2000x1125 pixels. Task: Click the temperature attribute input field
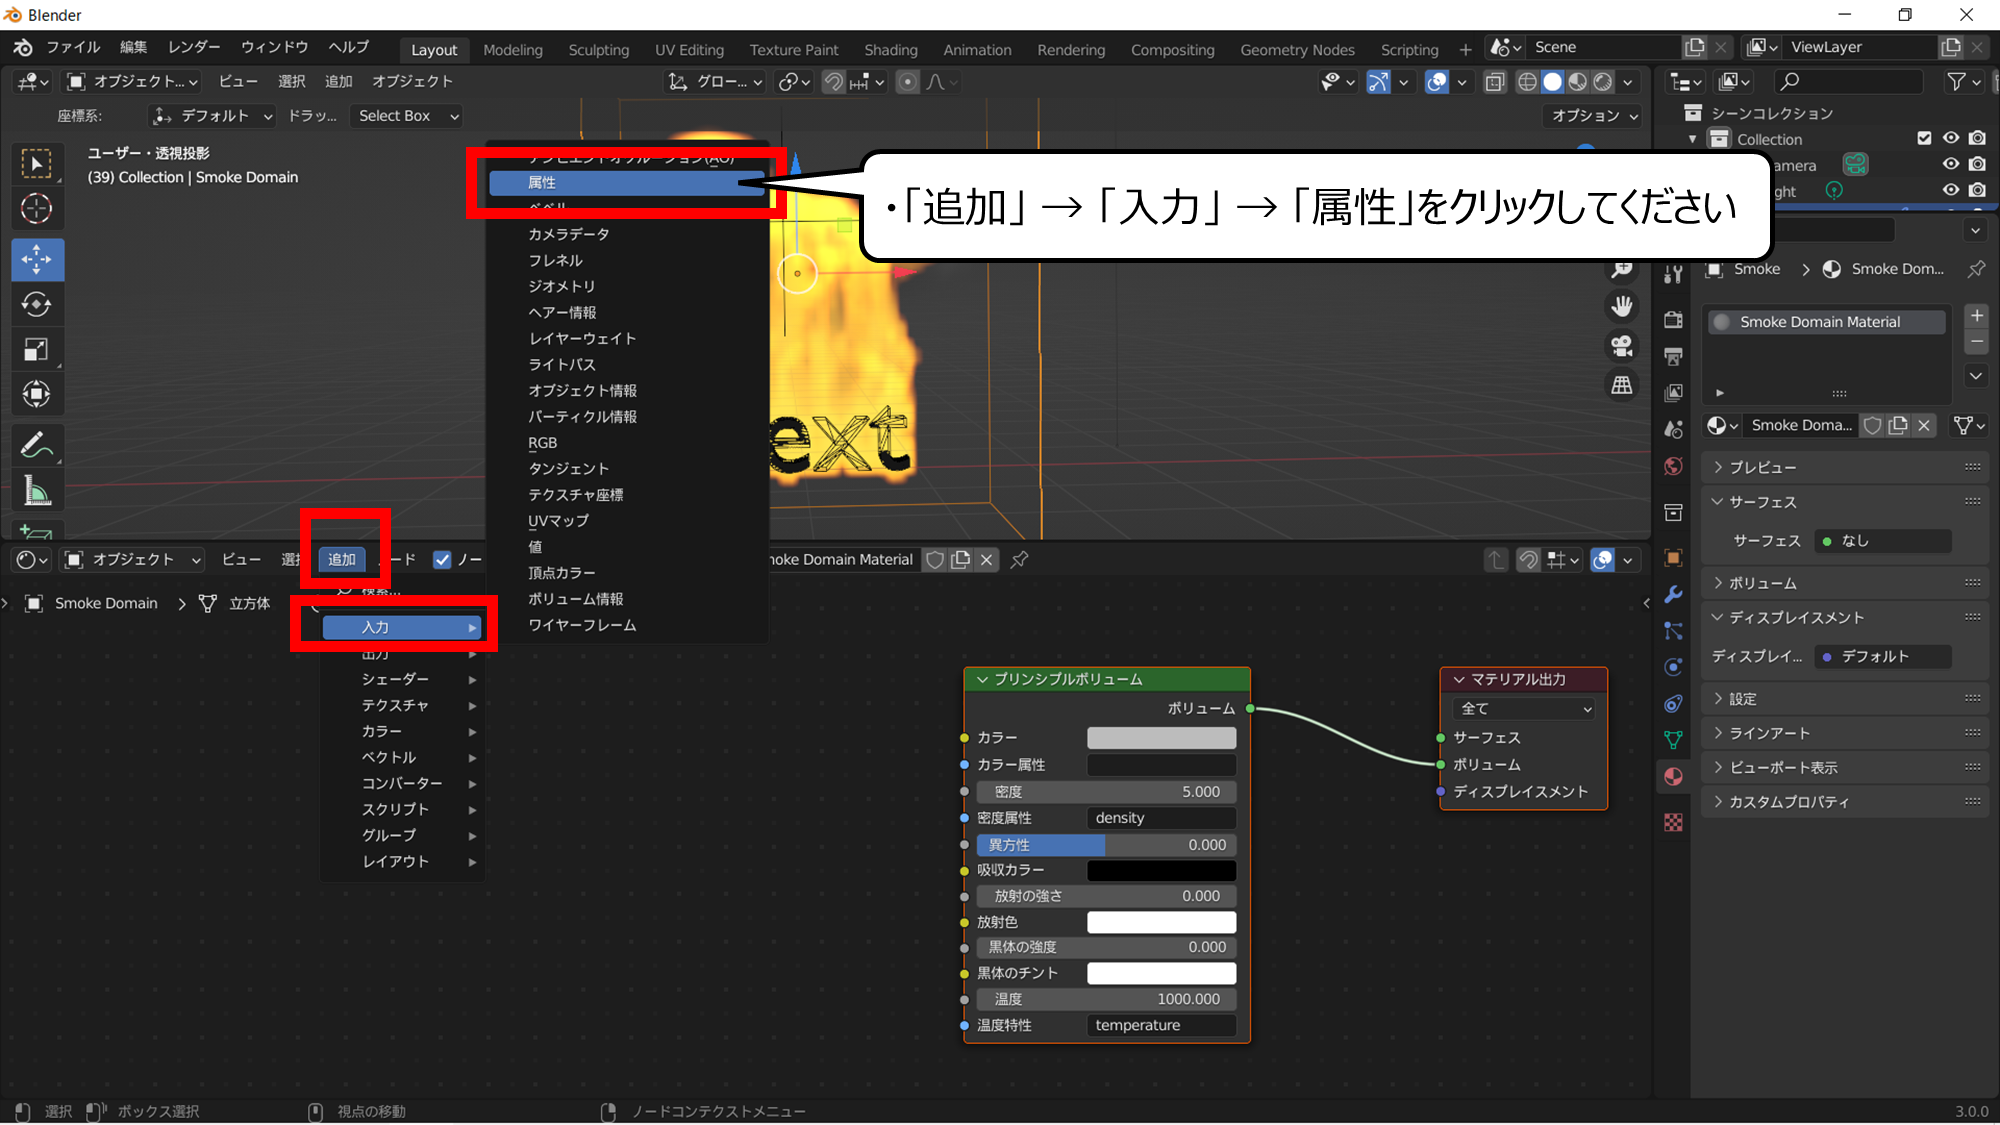pos(1162,1025)
